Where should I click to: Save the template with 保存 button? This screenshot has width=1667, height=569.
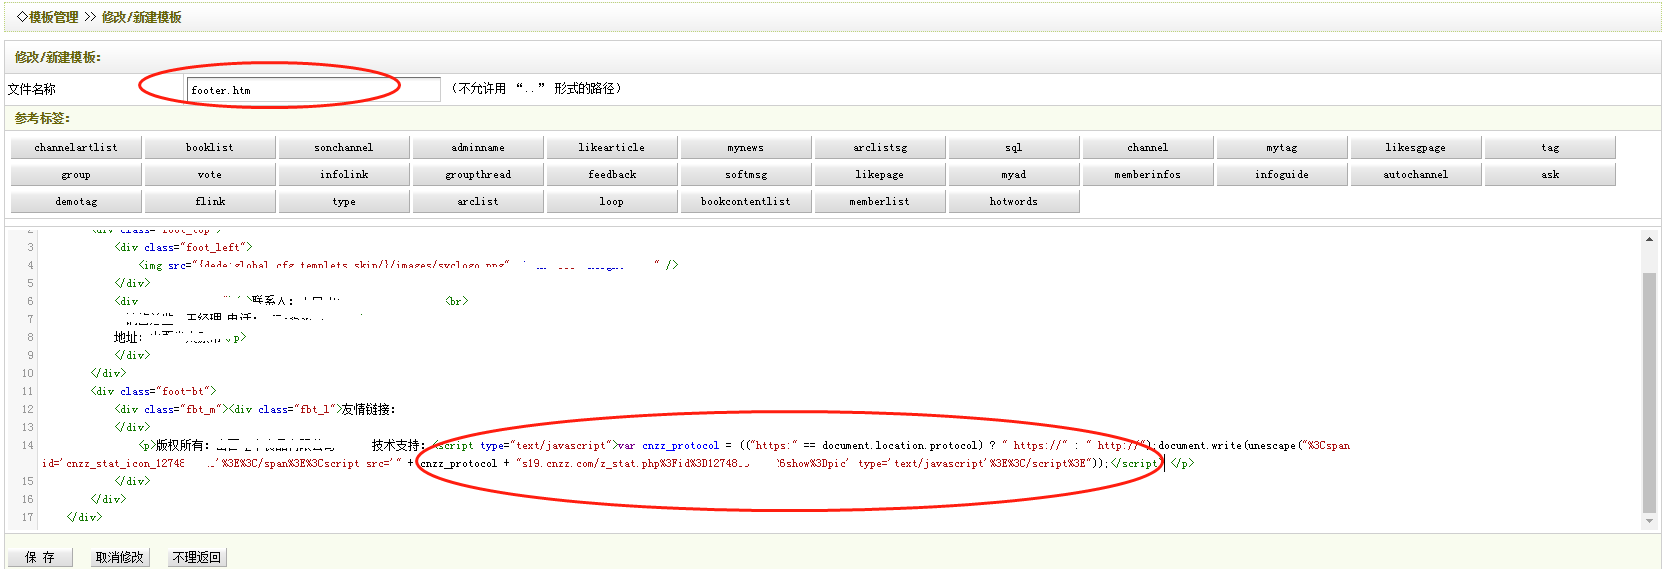(x=40, y=557)
